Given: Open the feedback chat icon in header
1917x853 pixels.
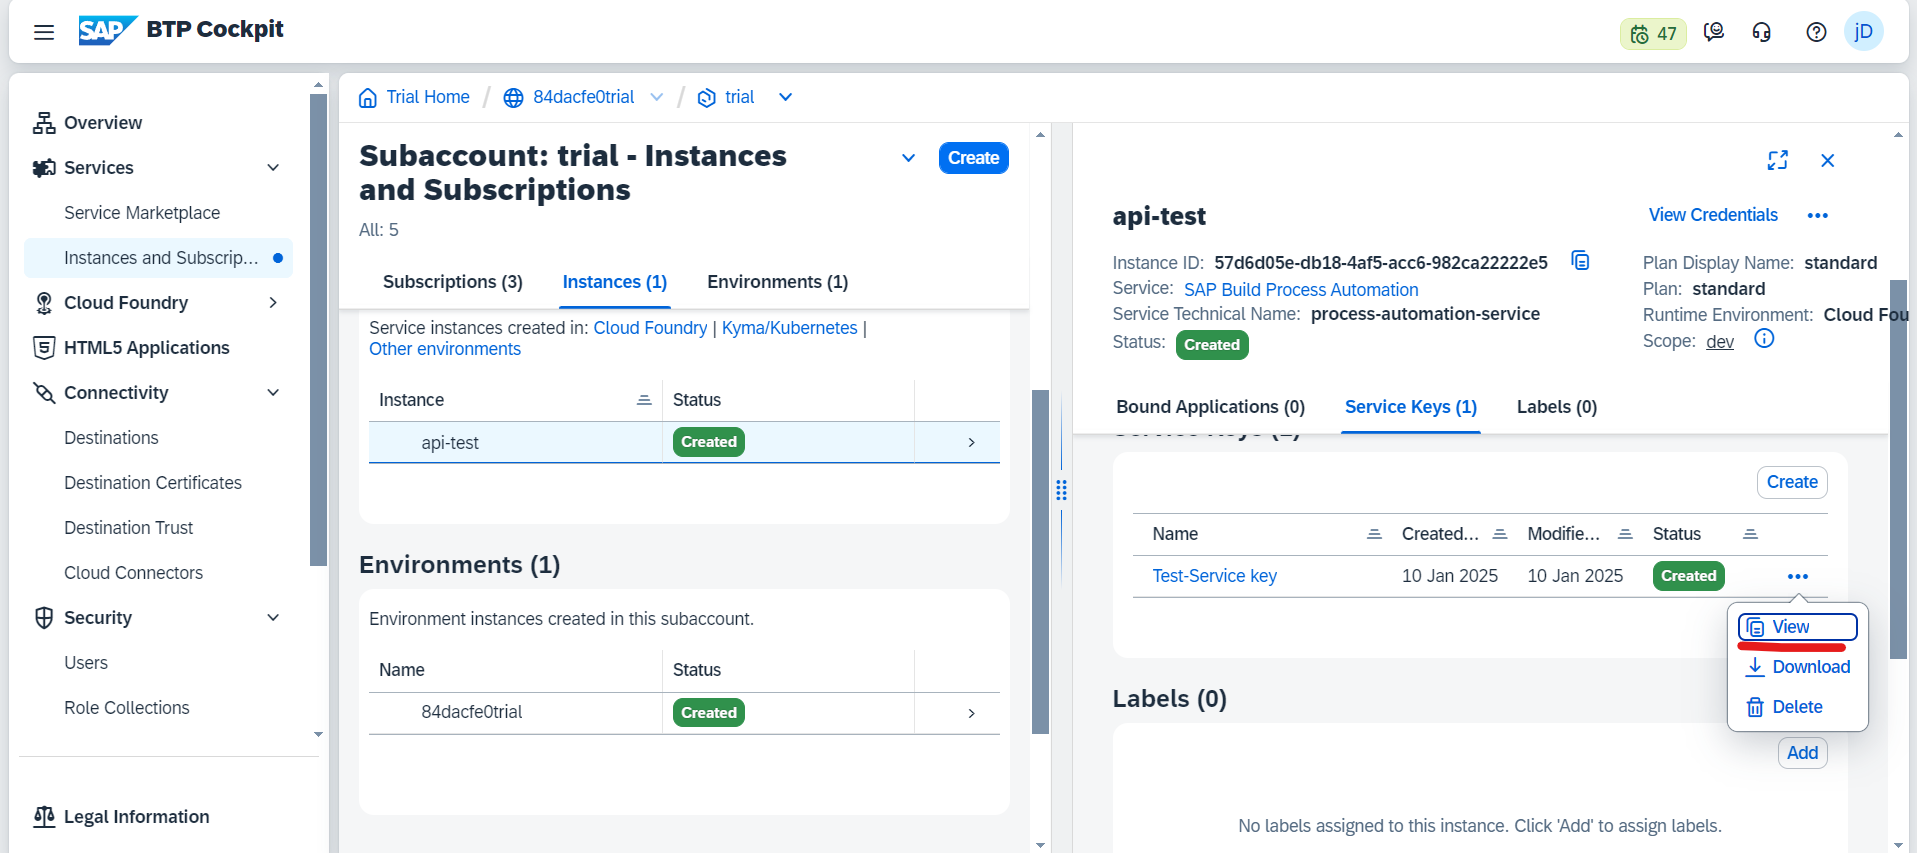Looking at the screenshot, I should click(1714, 32).
